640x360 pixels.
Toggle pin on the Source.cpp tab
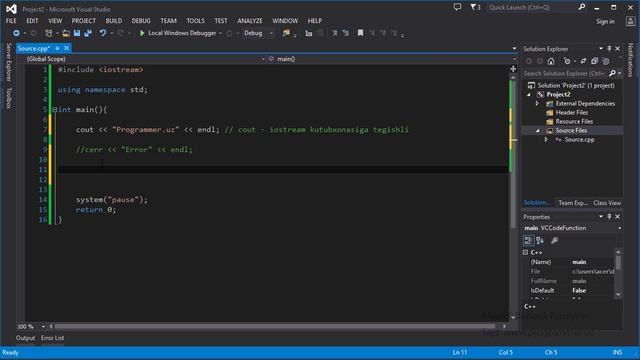(58, 49)
